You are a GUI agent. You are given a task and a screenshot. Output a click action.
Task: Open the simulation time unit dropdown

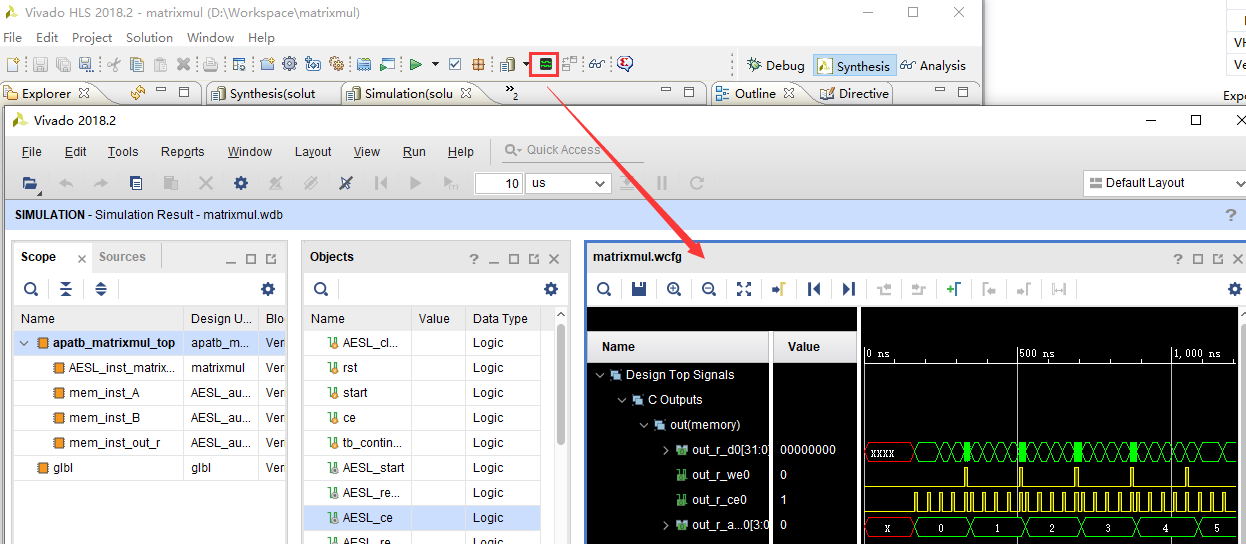[x=568, y=183]
